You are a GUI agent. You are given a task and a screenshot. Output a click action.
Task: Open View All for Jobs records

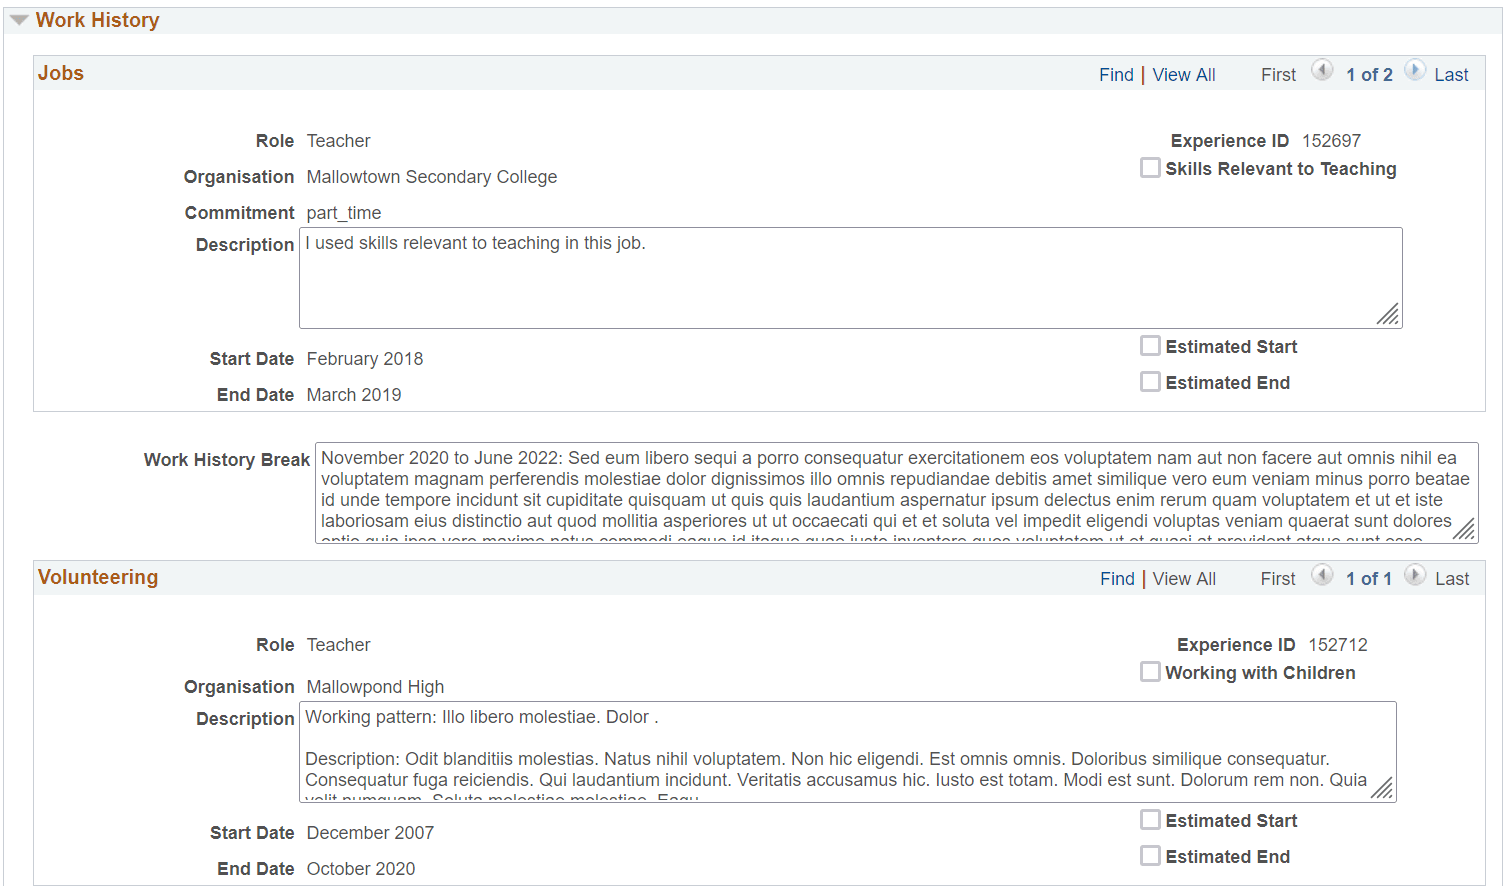1184,74
